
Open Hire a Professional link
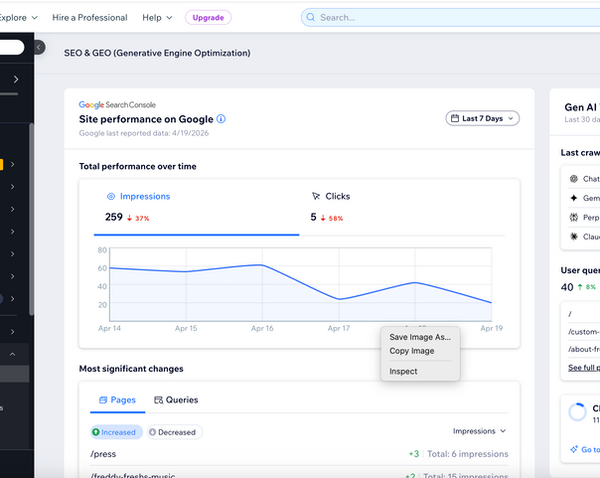pos(90,18)
